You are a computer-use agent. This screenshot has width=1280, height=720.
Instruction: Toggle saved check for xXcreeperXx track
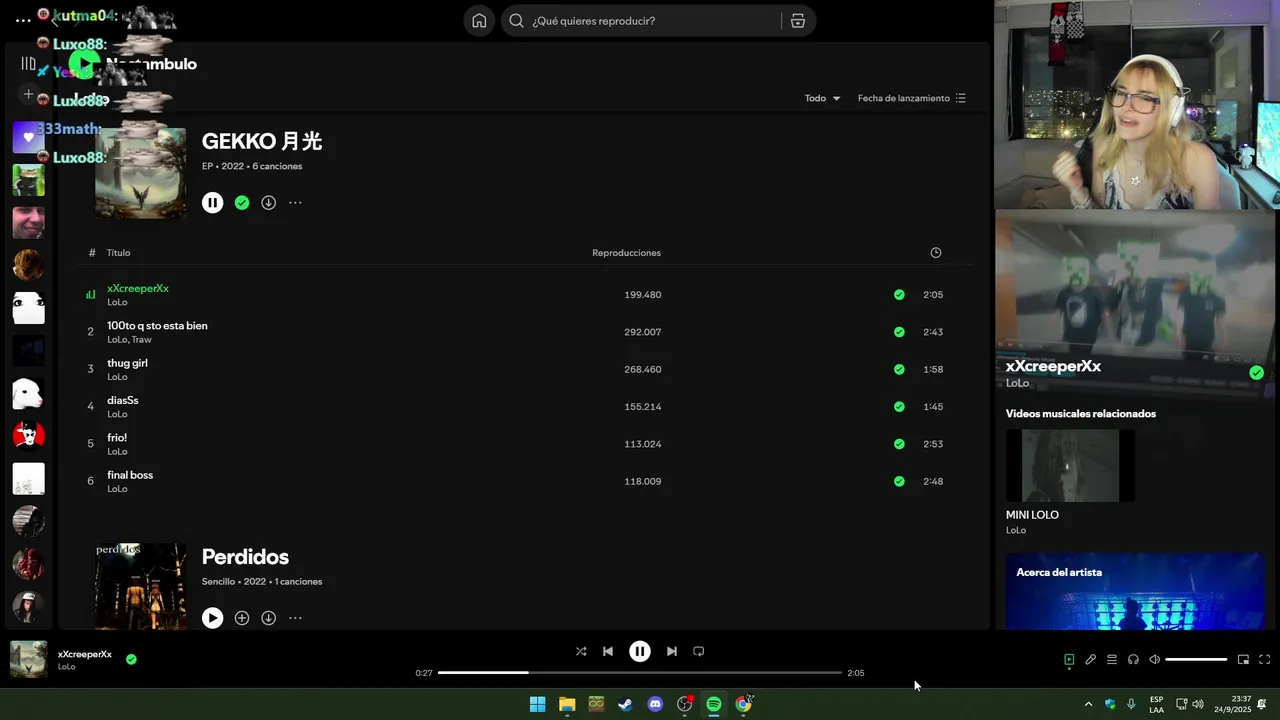[x=899, y=295]
